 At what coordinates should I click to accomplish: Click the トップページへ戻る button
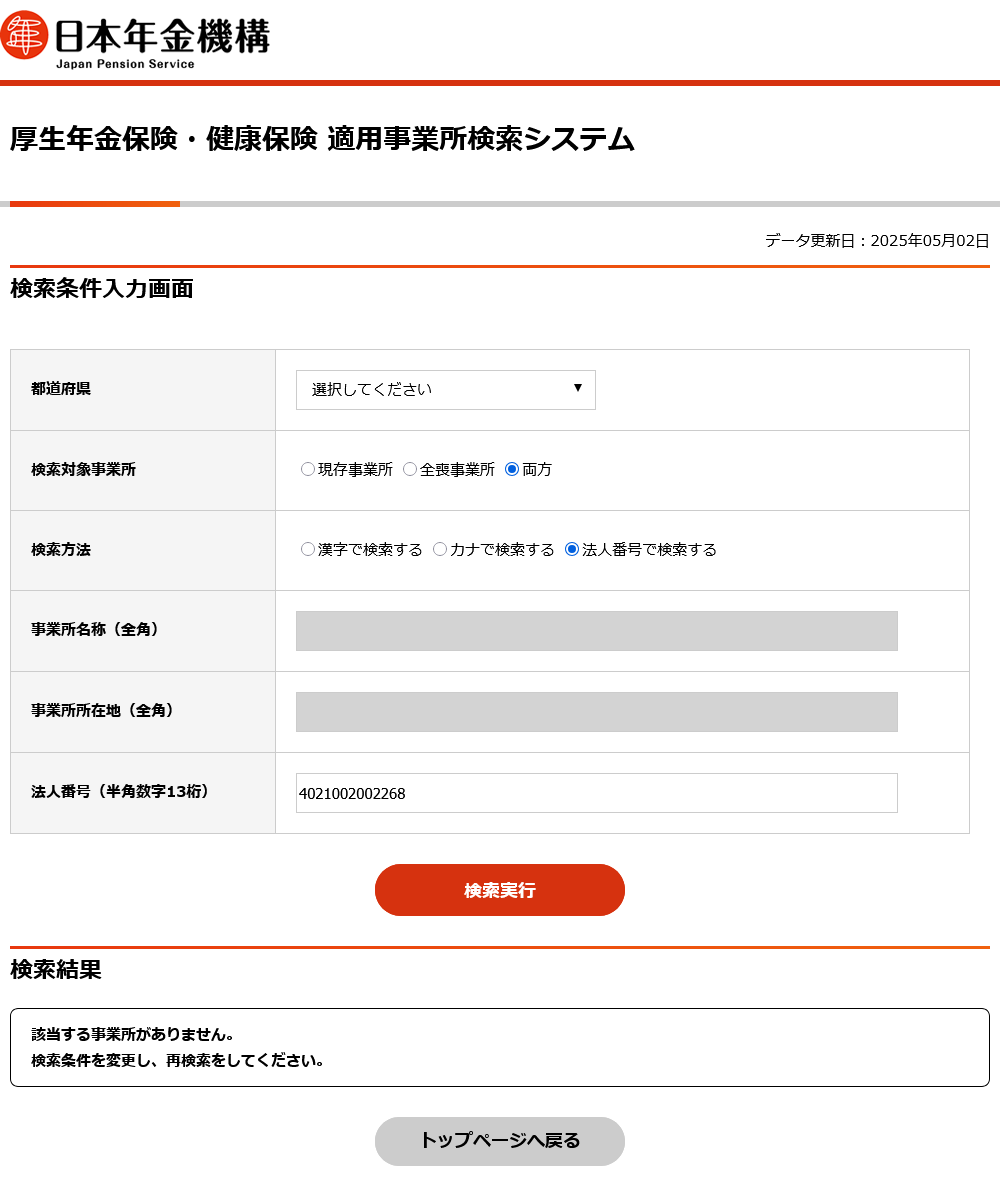pyautogui.click(x=500, y=1141)
